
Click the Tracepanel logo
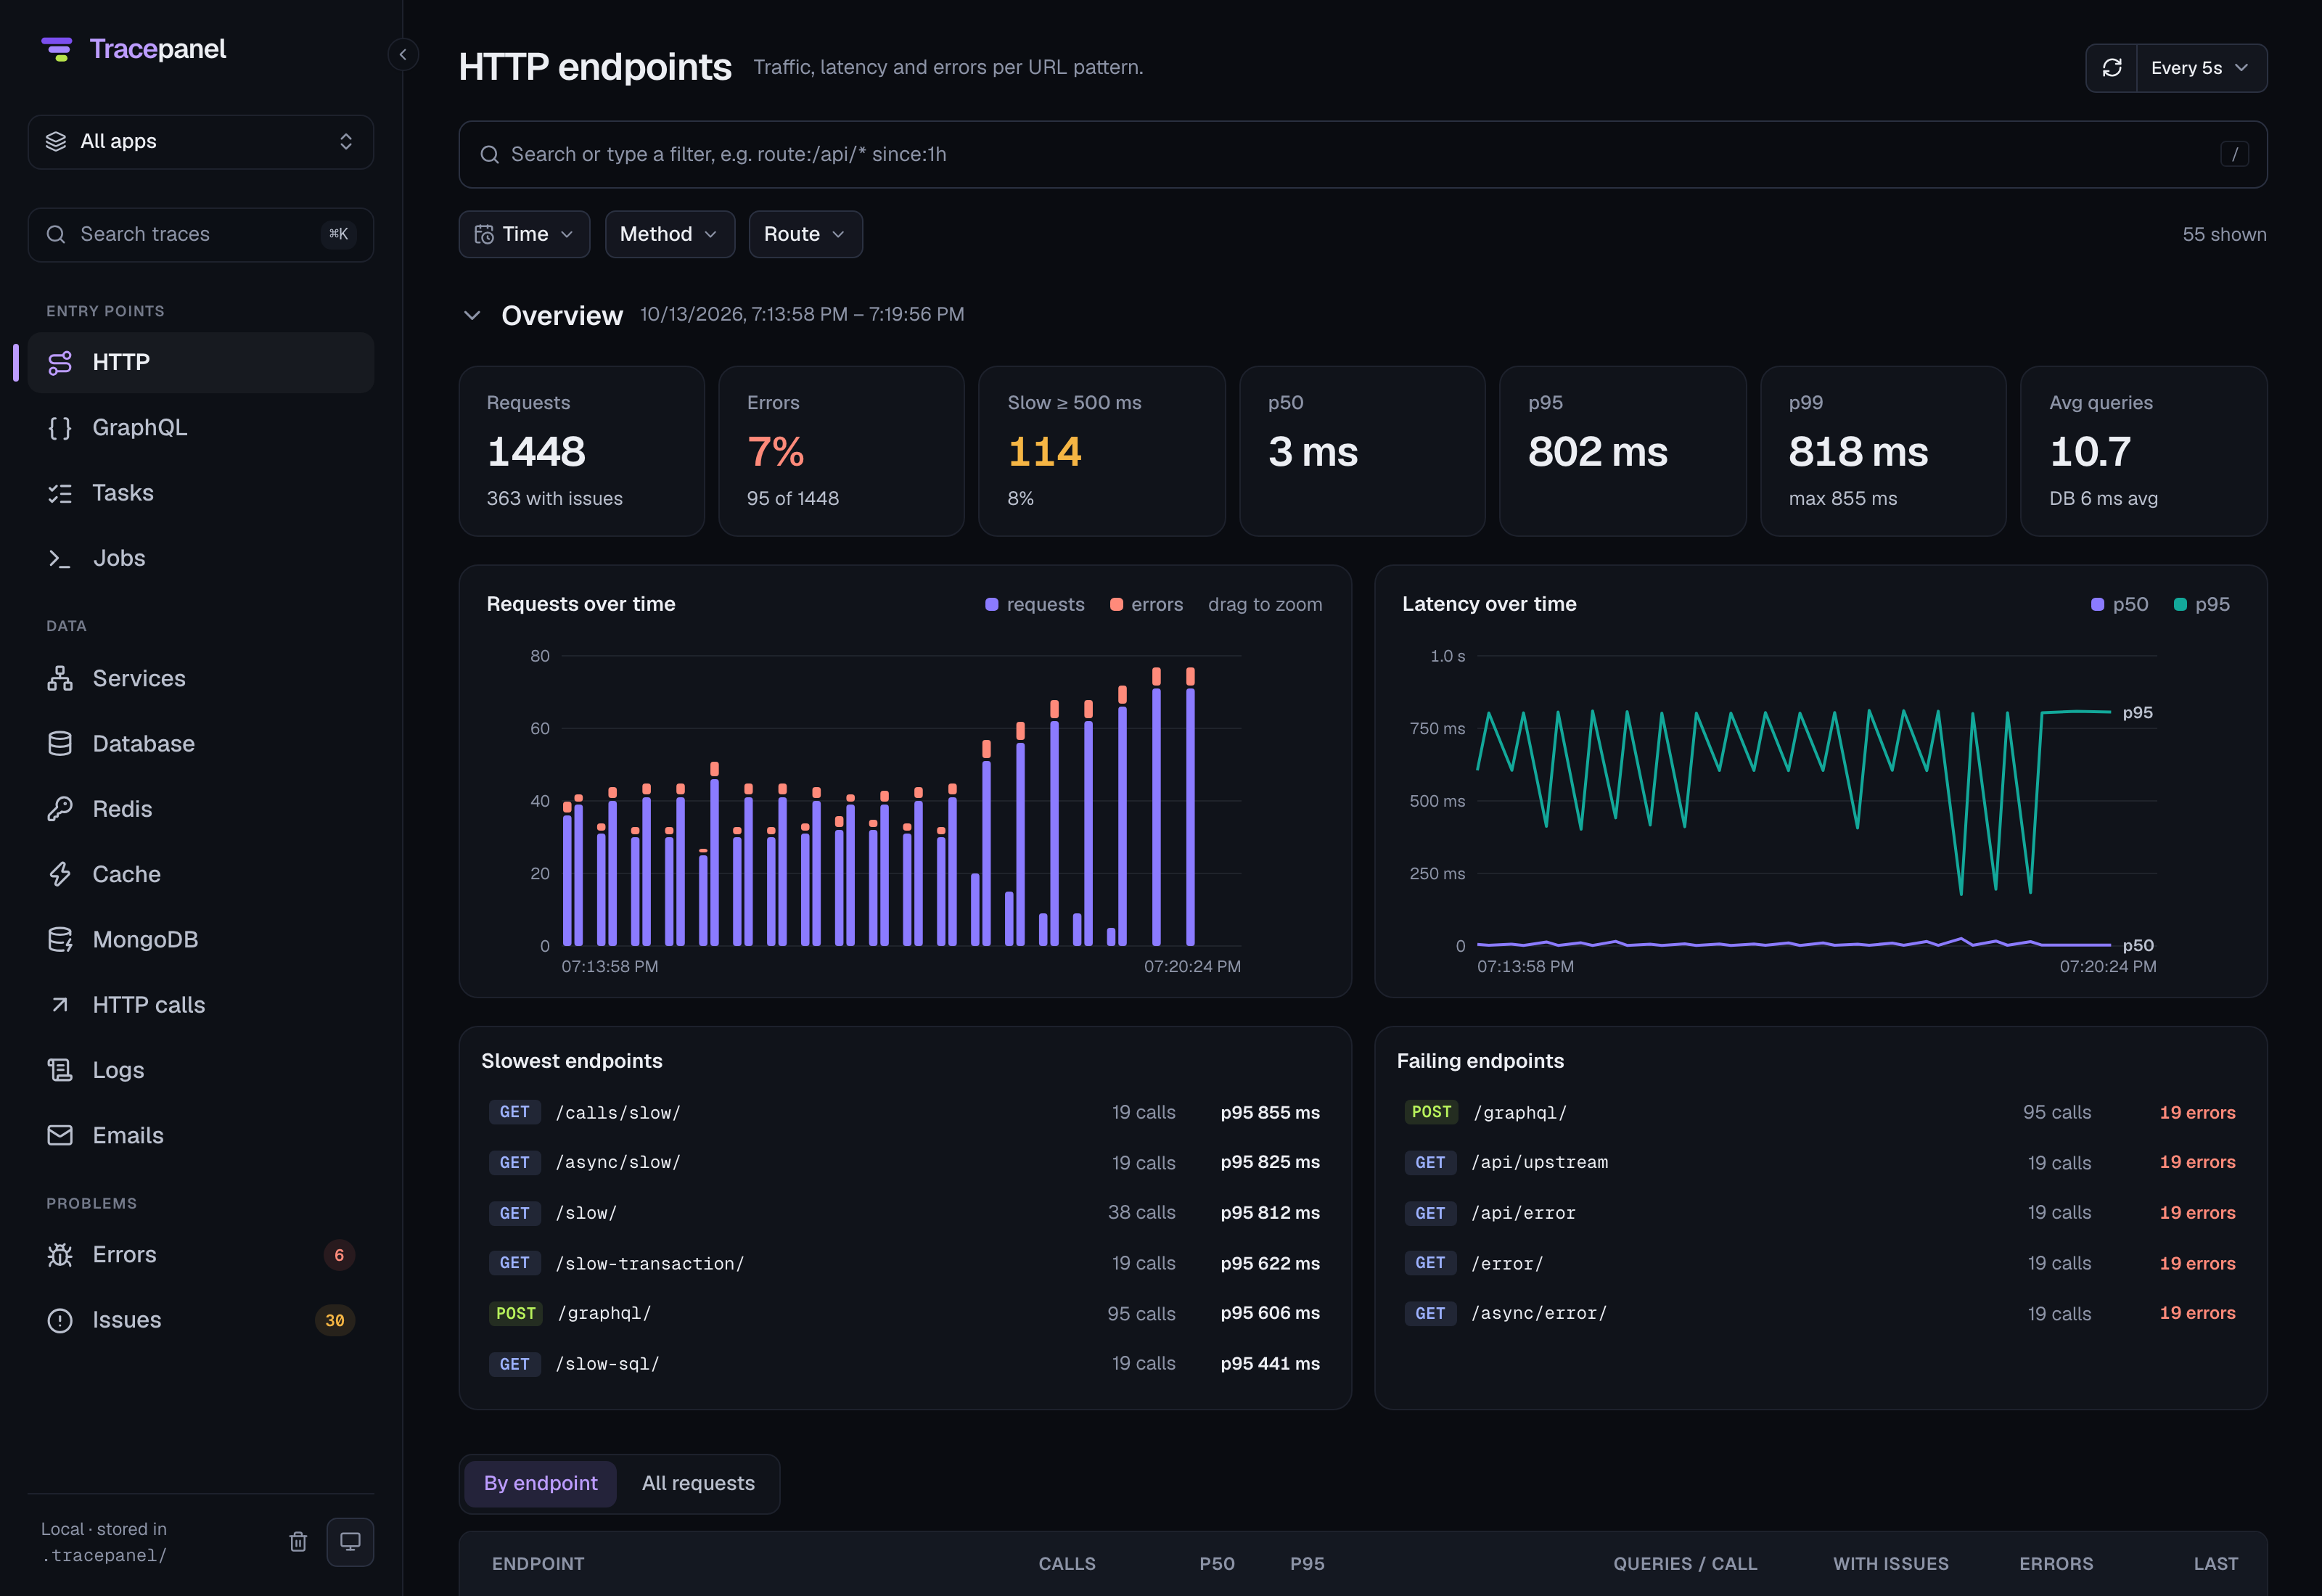coord(133,49)
